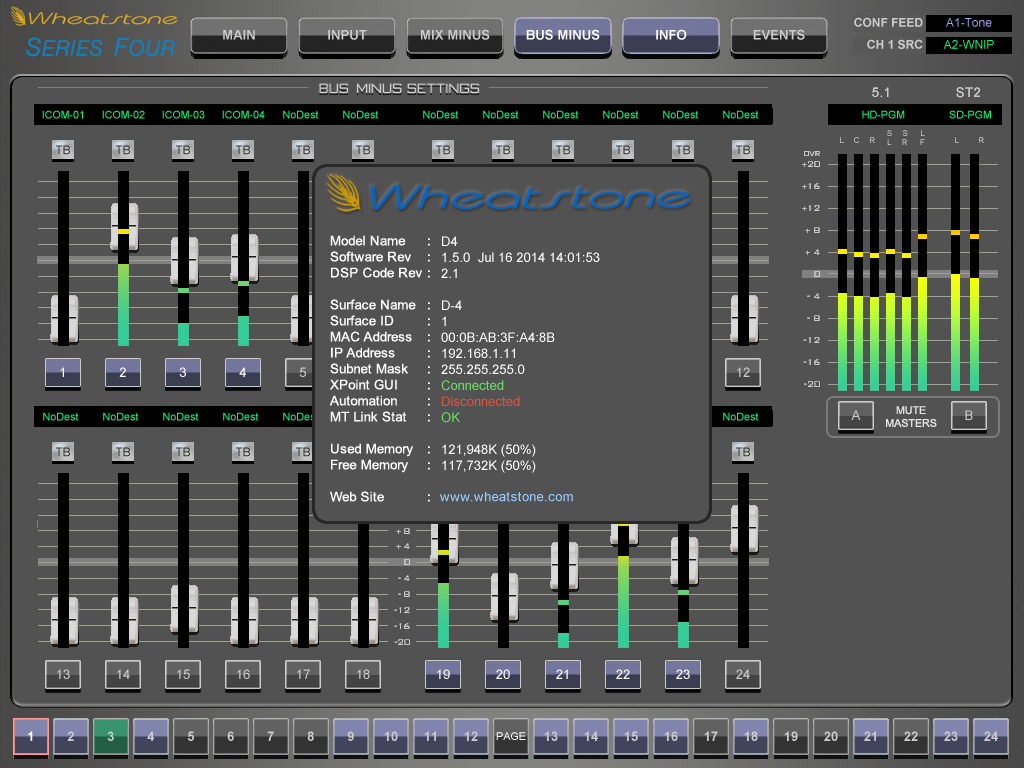
Task: Toggle TB button above top-row fader 12
Action: [x=743, y=150]
